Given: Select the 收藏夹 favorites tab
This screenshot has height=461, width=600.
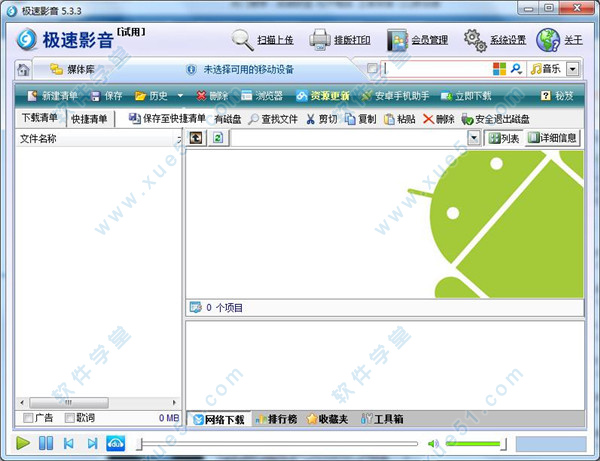Looking at the screenshot, I should point(328,419).
